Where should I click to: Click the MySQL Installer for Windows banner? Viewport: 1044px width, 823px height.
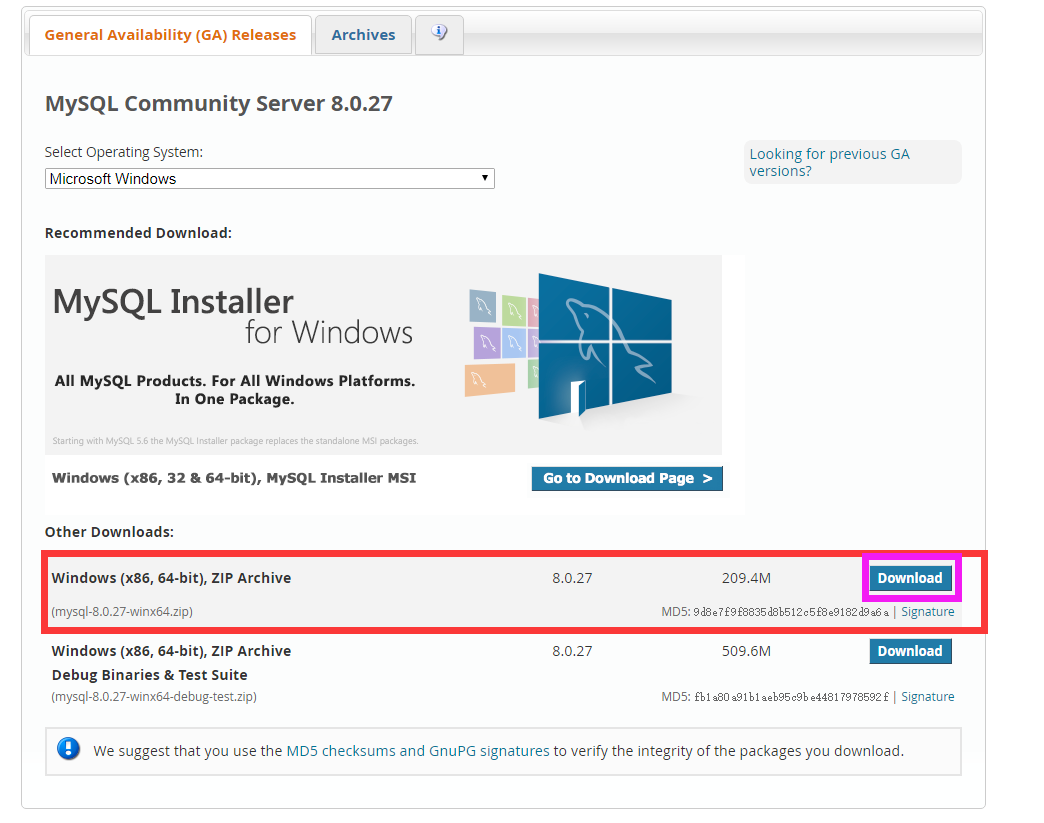(383, 355)
